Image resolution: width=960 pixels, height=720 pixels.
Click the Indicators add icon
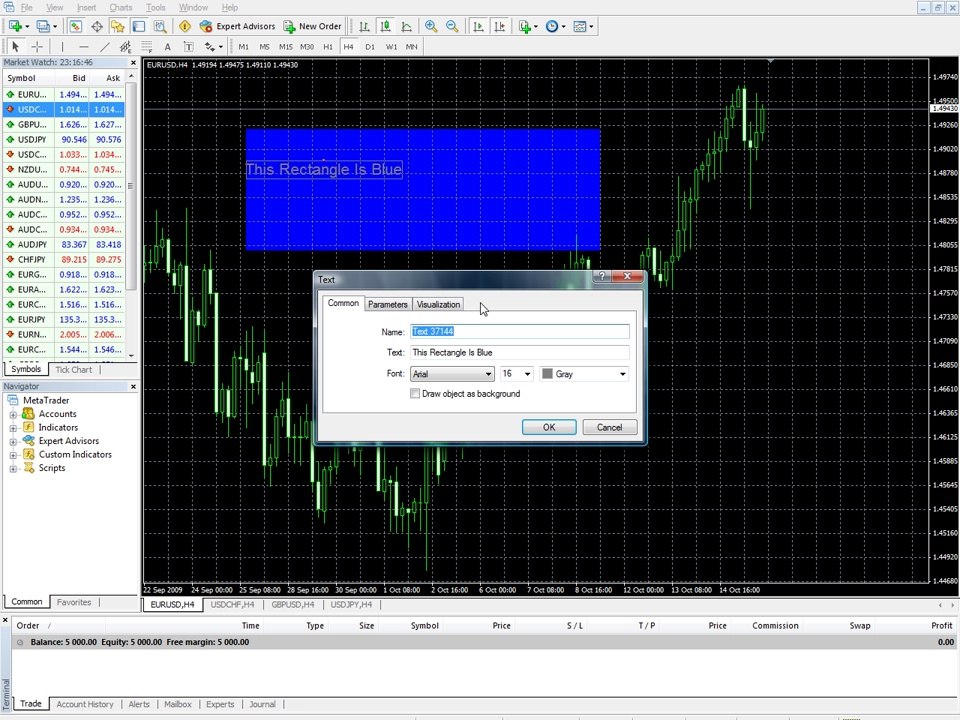pos(525,26)
